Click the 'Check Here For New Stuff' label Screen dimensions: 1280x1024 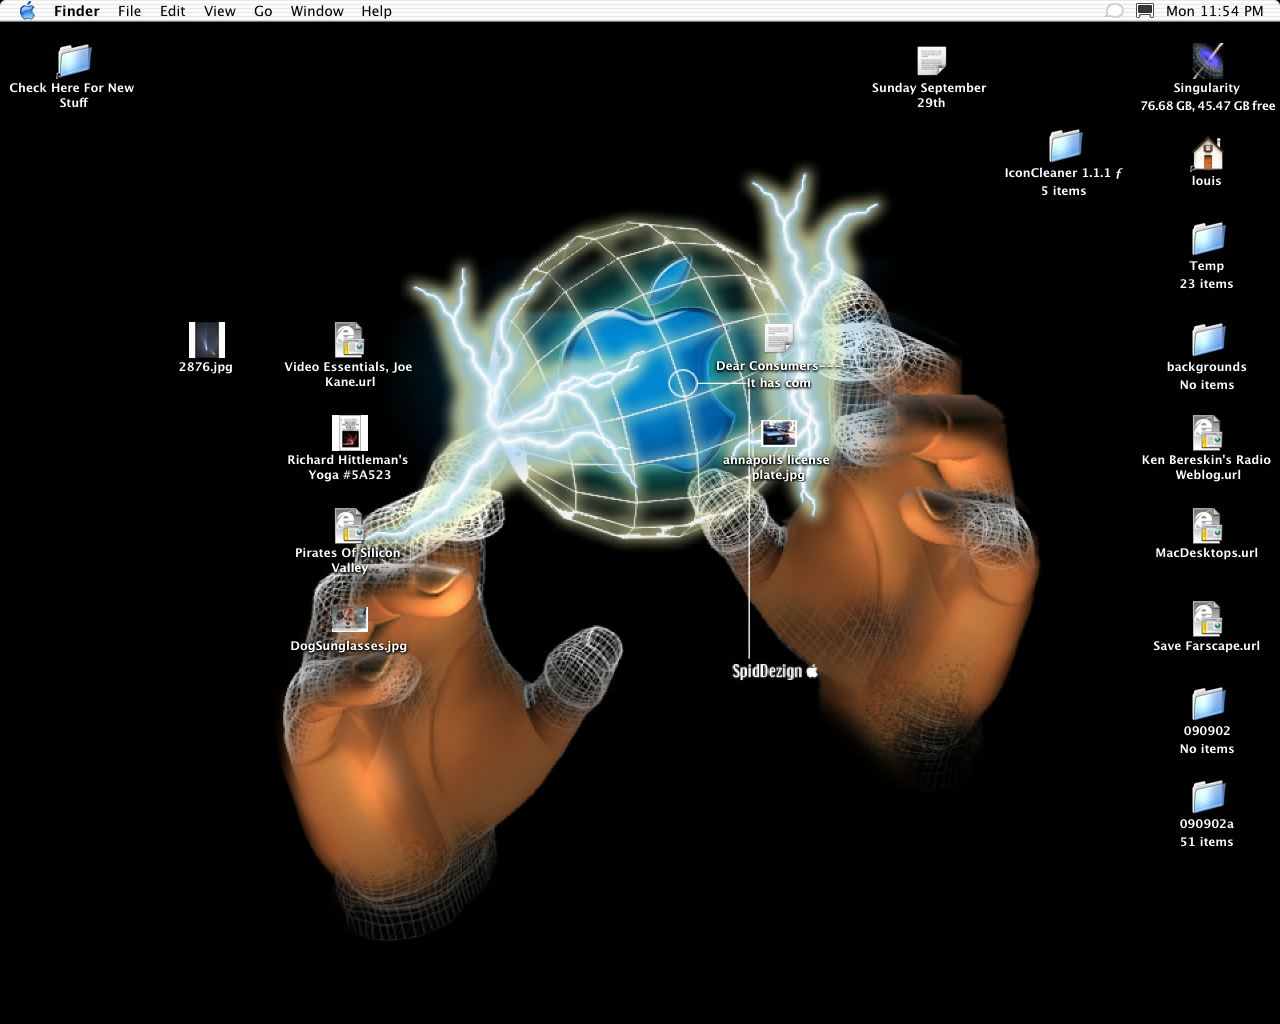(x=72, y=95)
